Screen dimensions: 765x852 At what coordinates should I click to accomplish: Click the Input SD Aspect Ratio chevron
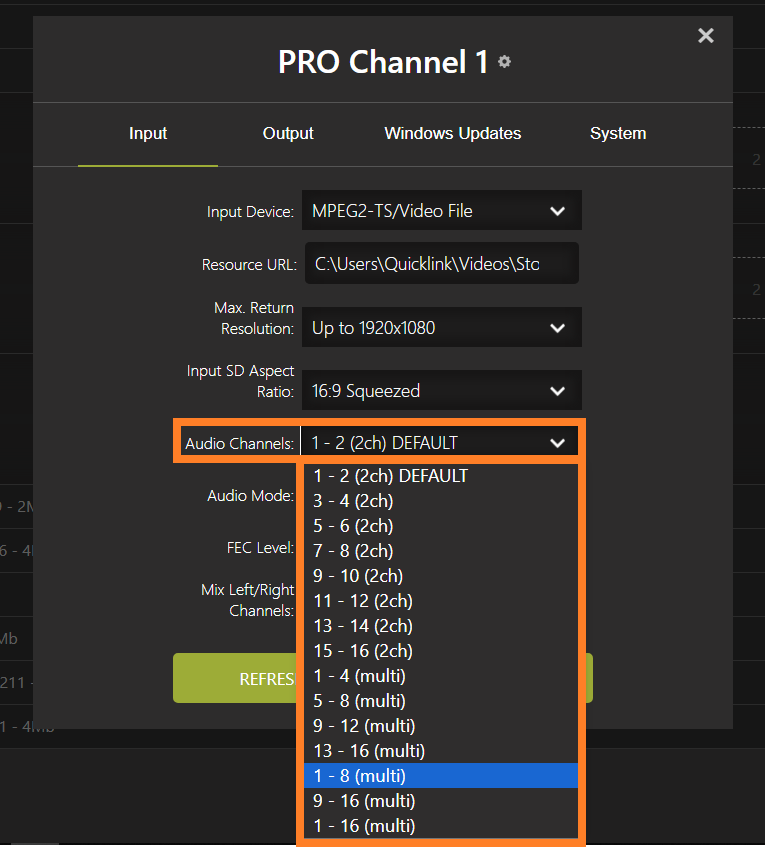click(557, 390)
